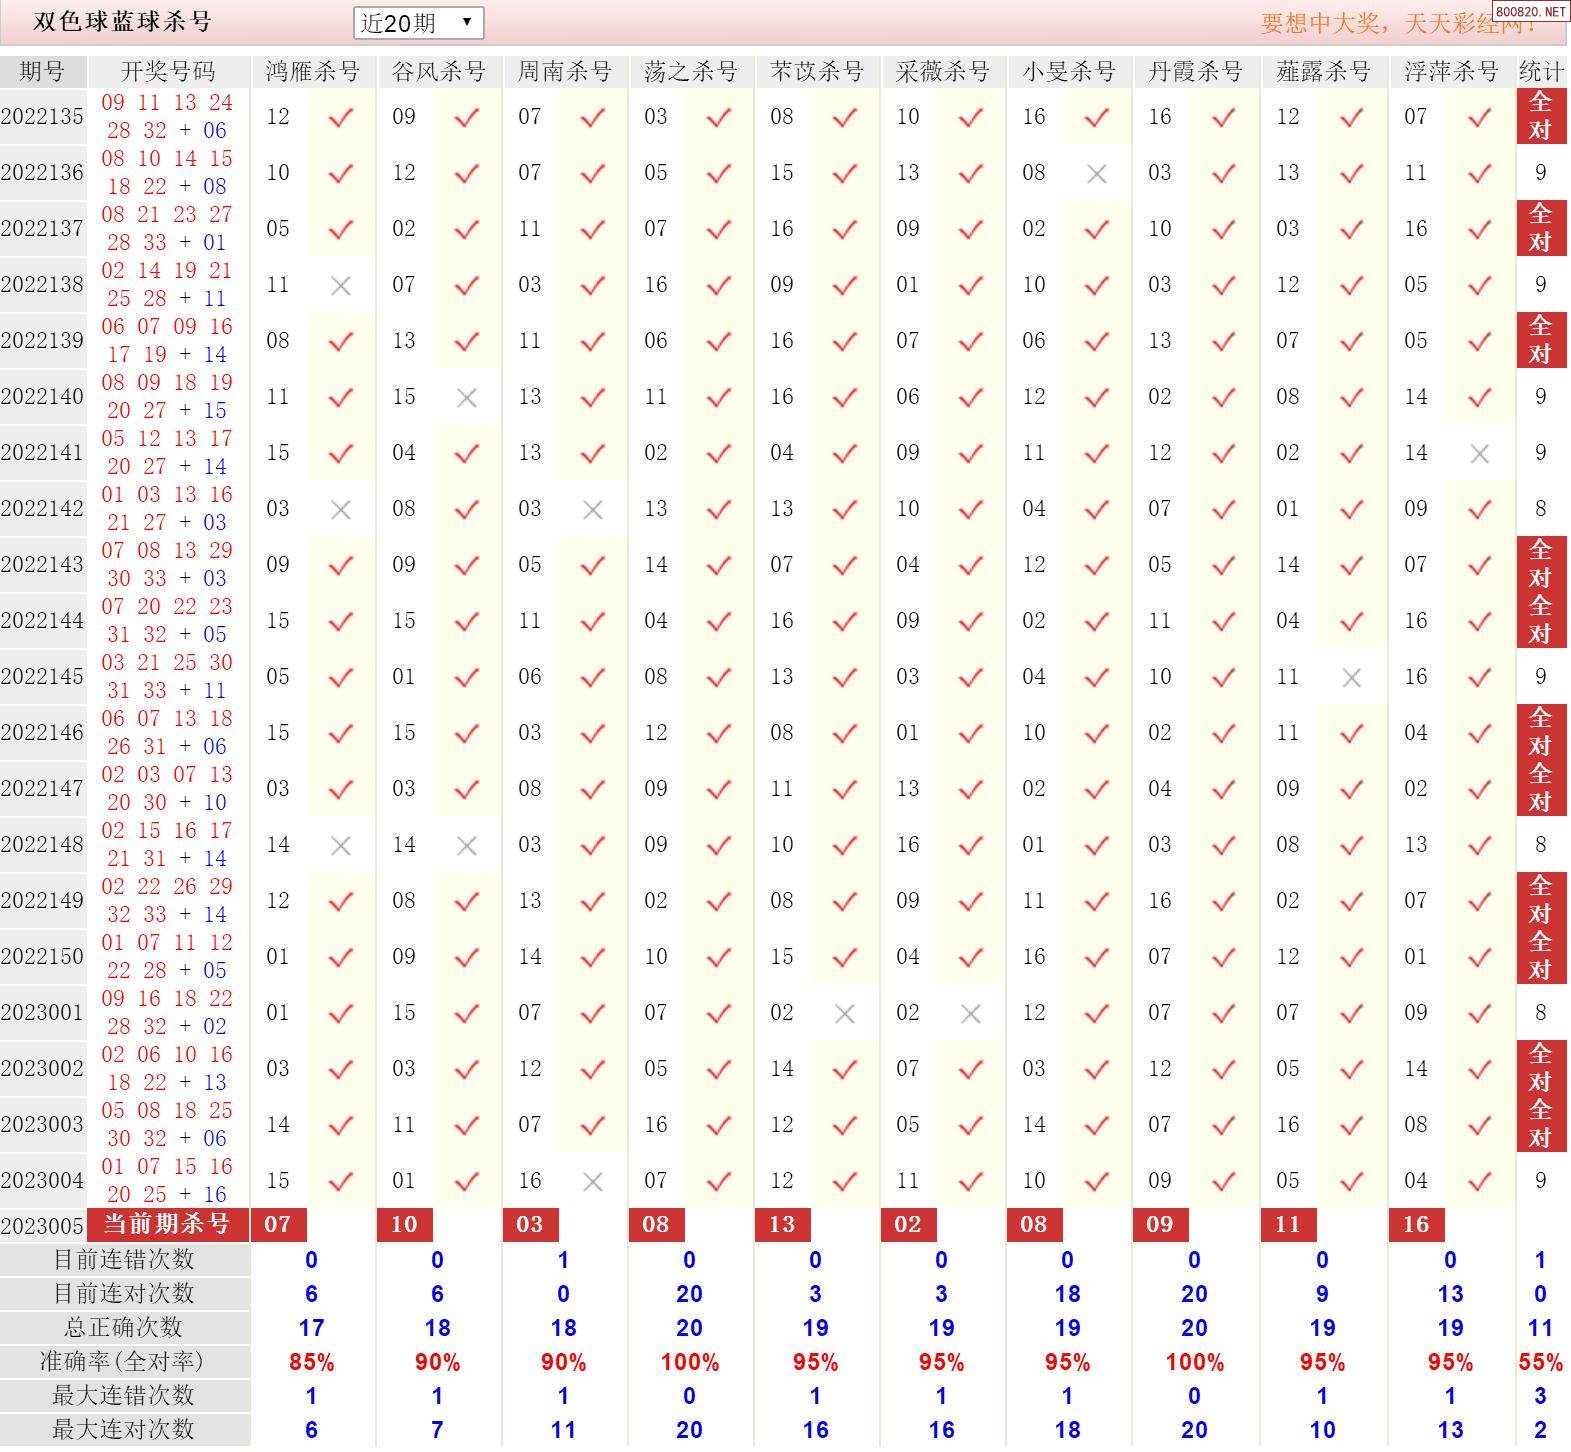Click the 总正确次数 row label

click(124, 1328)
